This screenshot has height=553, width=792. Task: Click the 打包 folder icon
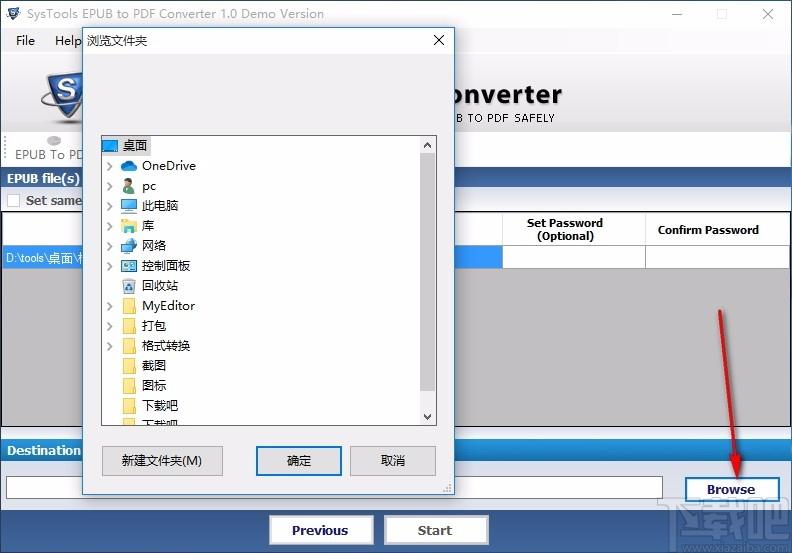pos(129,326)
